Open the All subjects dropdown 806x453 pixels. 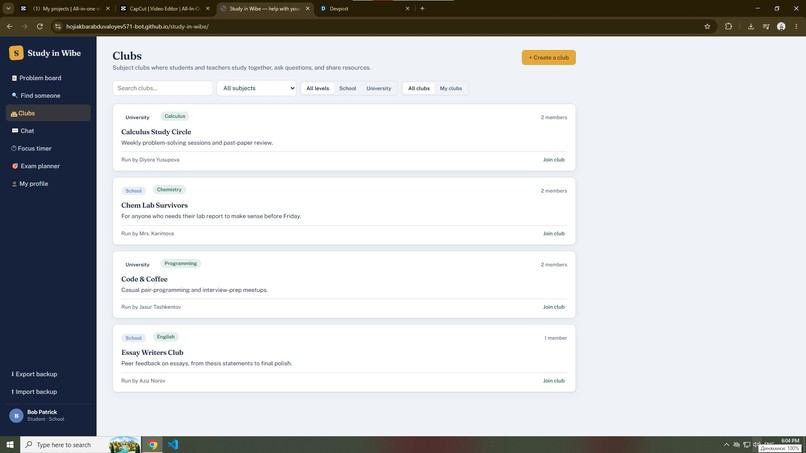[257, 88]
